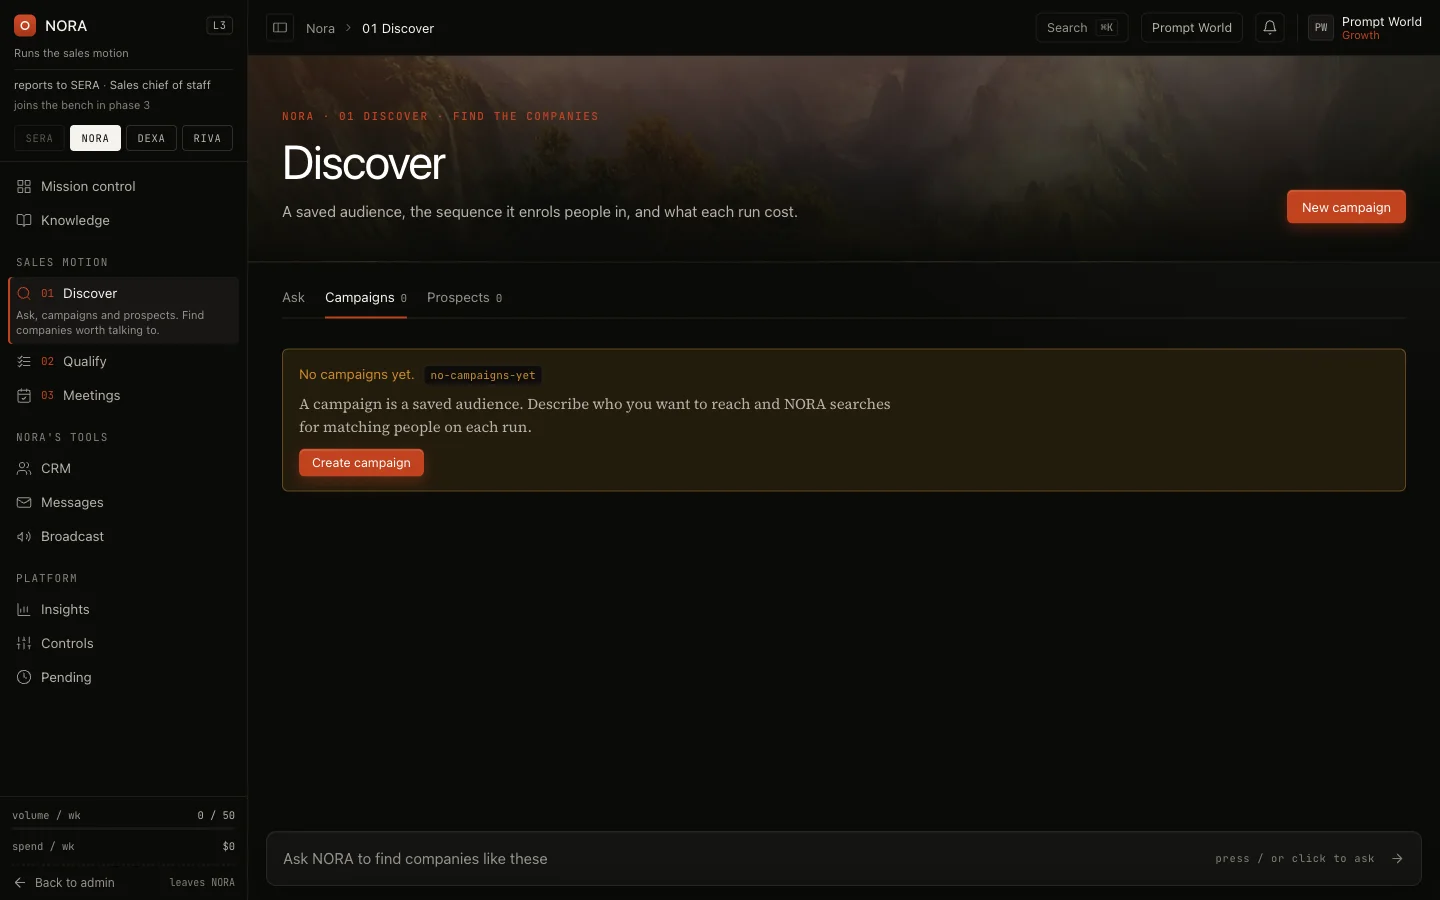Open the notifications bell
Image resolution: width=1440 pixels, height=900 pixels.
[x=1270, y=28]
